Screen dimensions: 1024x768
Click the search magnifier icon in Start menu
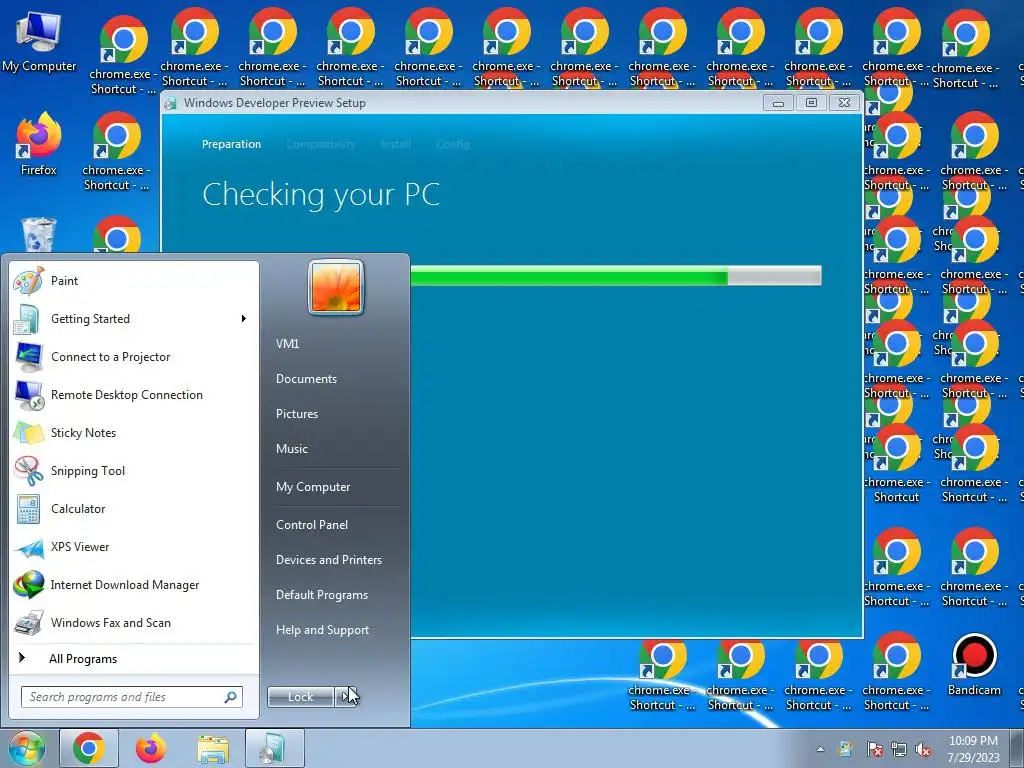(x=231, y=697)
